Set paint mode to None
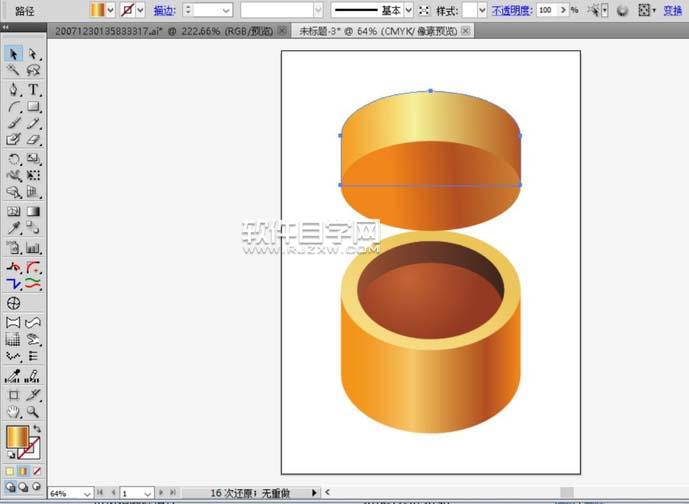This screenshot has width=689, height=504. [x=38, y=470]
